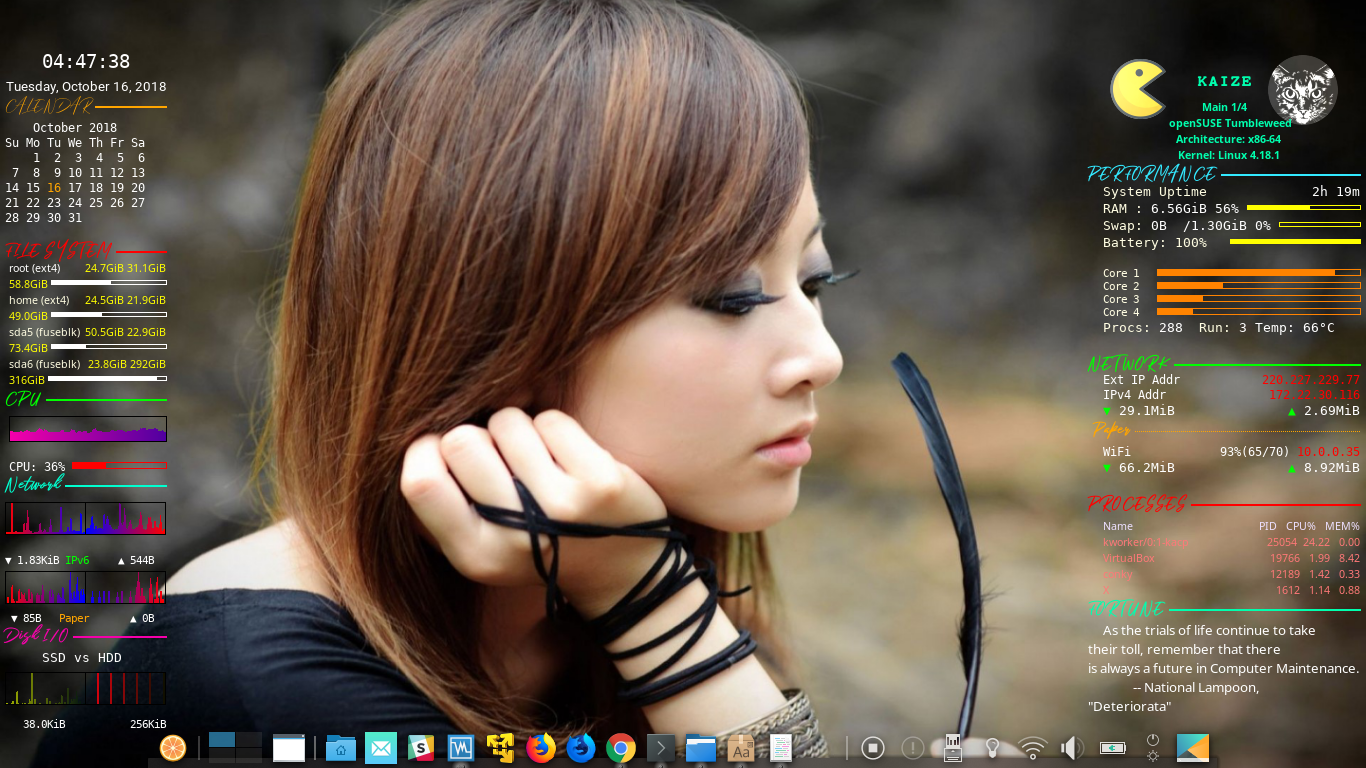Viewport: 1366px width, 768px height.
Task: Click the 'home (ext4)' filesystem entry
Action: [39, 300]
